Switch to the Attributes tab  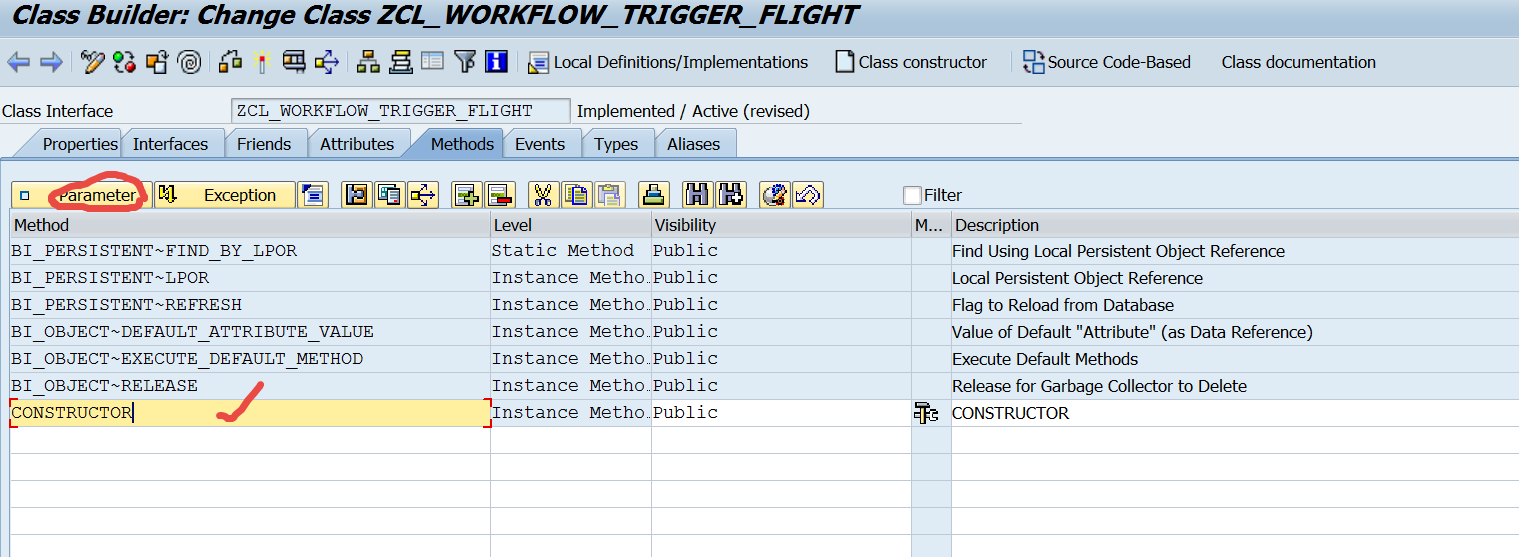pyautogui.click(x=357, y=144)
